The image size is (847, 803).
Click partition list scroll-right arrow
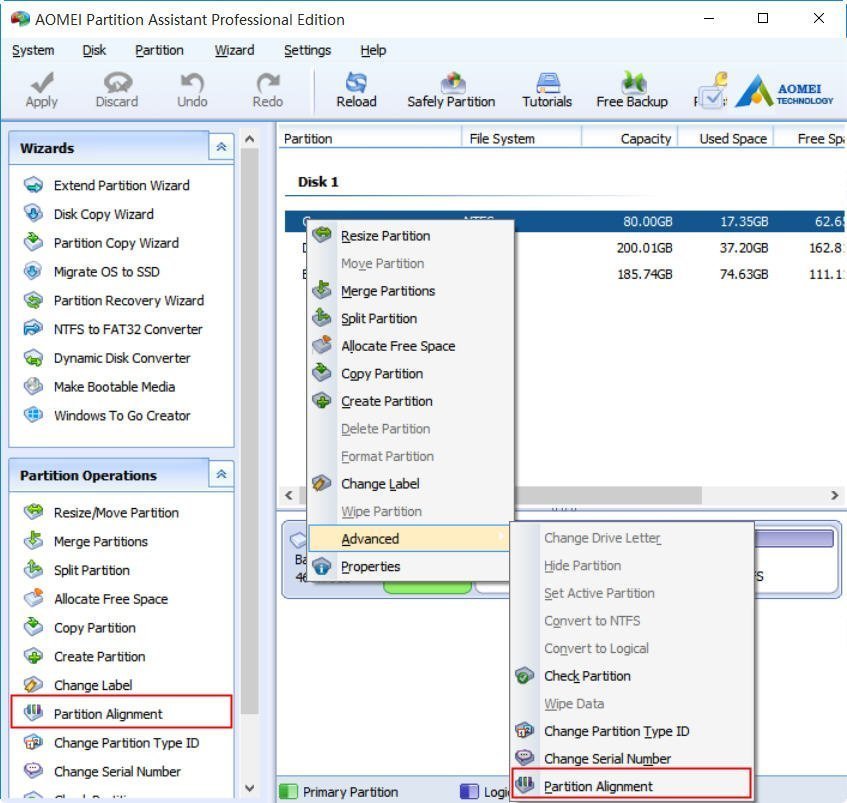(x=835, y=495)
